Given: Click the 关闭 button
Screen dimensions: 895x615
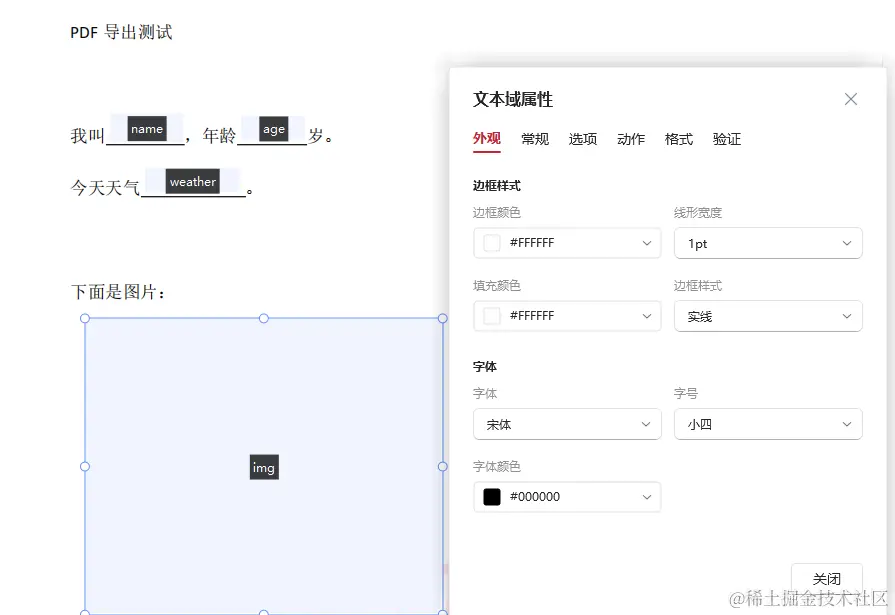Looking at the screenshot, I should click(827, 577).
